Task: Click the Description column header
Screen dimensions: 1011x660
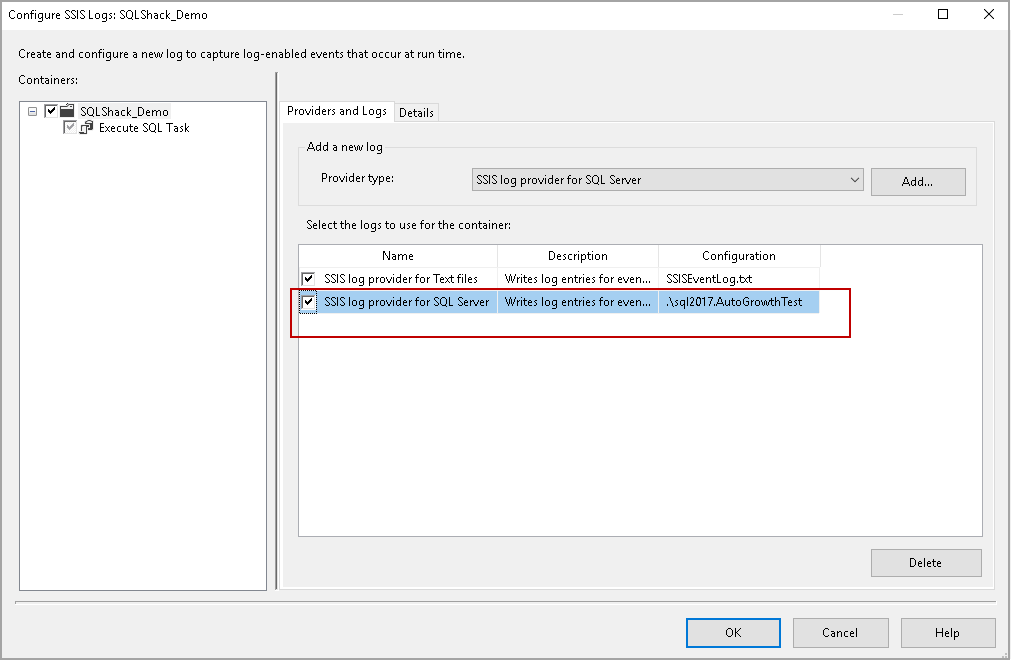Action: coord(577,256)
